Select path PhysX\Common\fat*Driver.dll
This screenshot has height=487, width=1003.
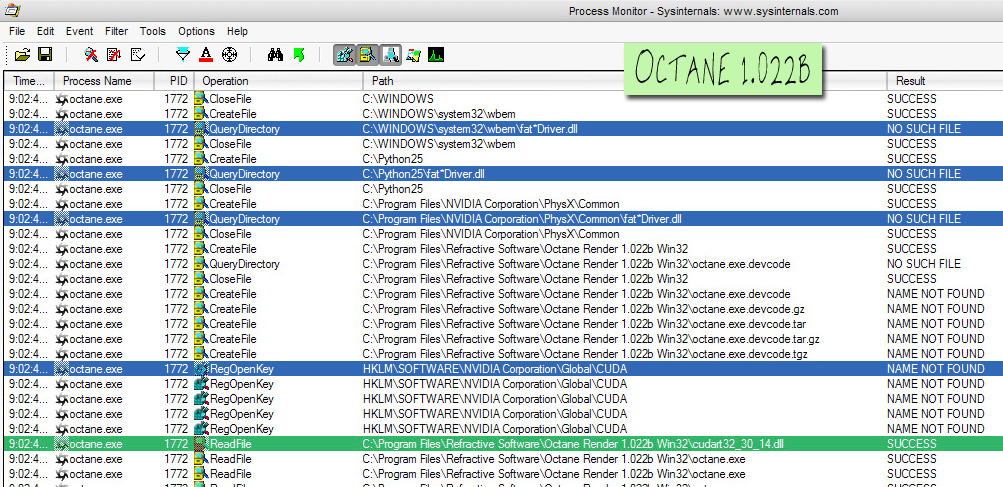[x=523, y=219]
